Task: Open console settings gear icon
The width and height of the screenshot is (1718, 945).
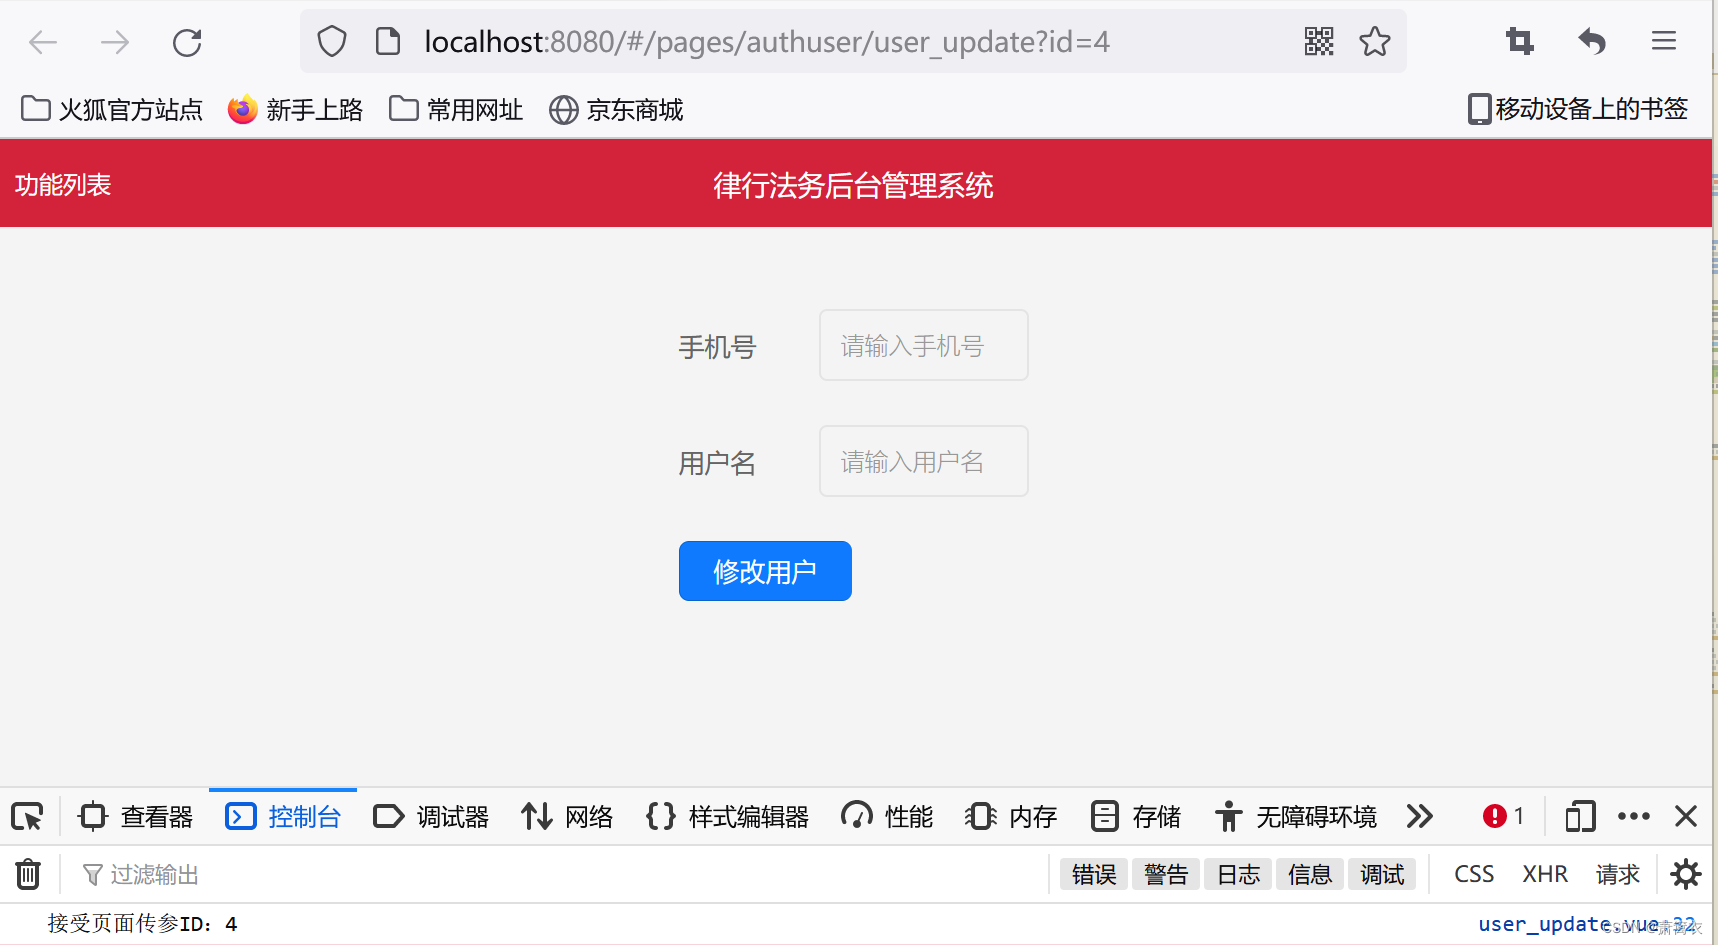Action: [x=1686, y=875]
